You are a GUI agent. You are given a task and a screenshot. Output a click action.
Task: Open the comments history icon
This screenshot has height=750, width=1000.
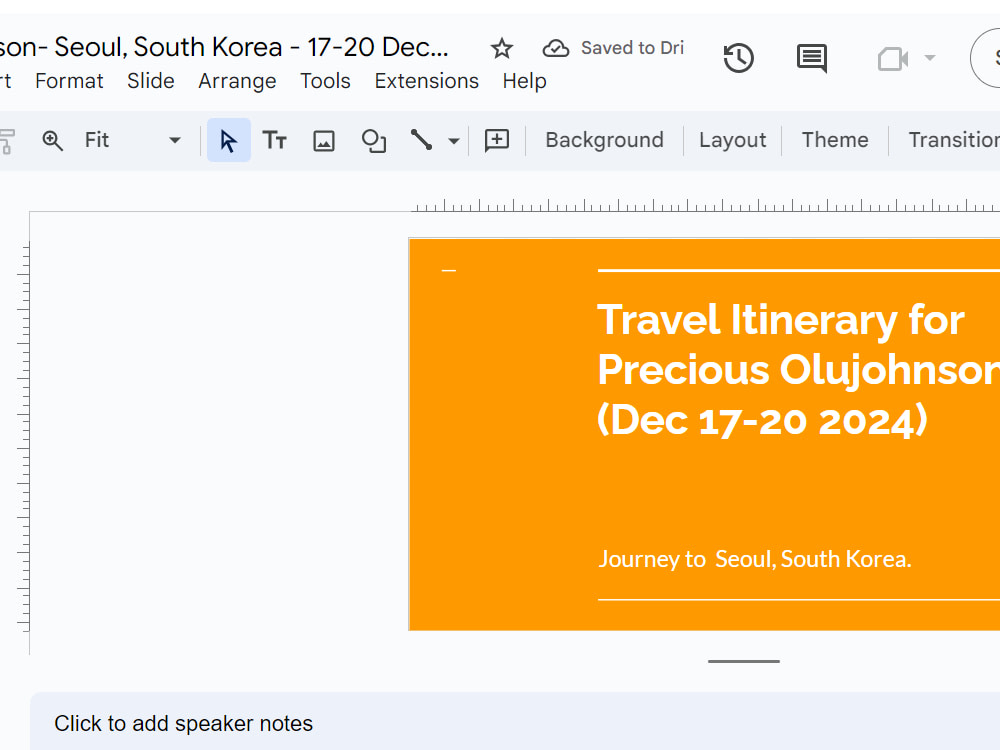pos(811,58)
